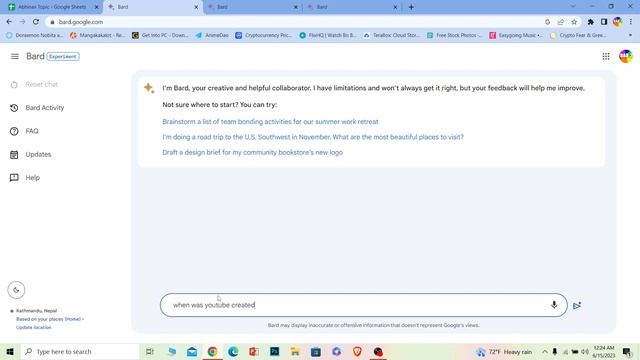Open the FAQ sidebar item
The width and height of the screenshot is (640, 360).
pos(24,131)
